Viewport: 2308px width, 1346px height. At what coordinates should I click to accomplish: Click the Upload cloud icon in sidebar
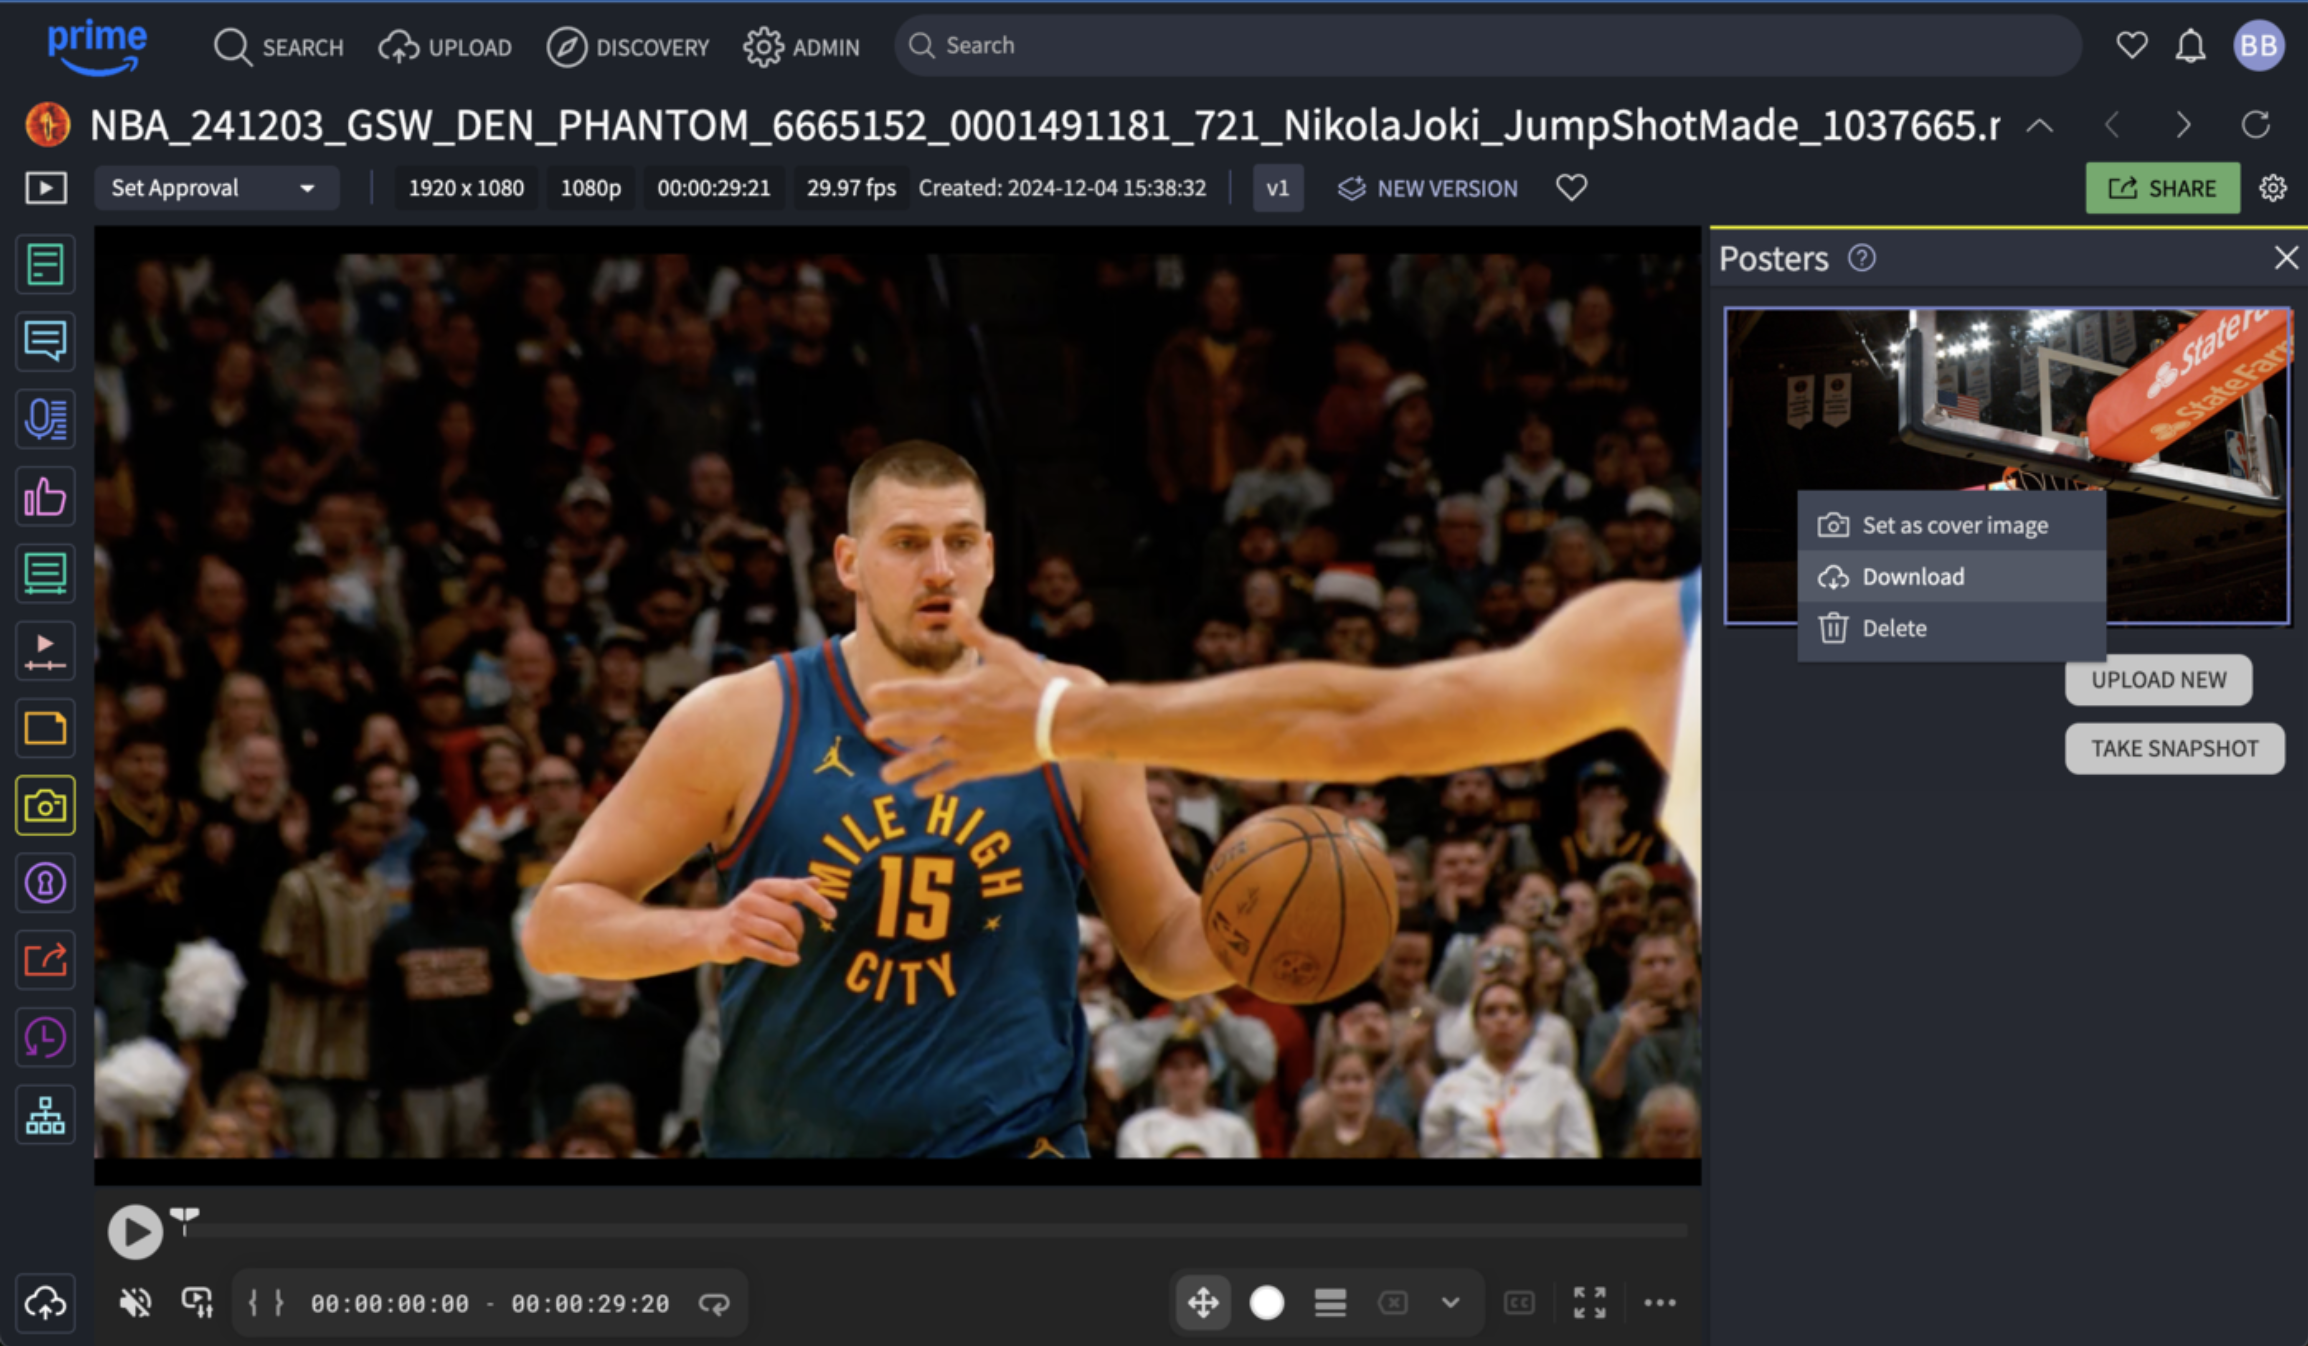click(x=45, y=1303)
